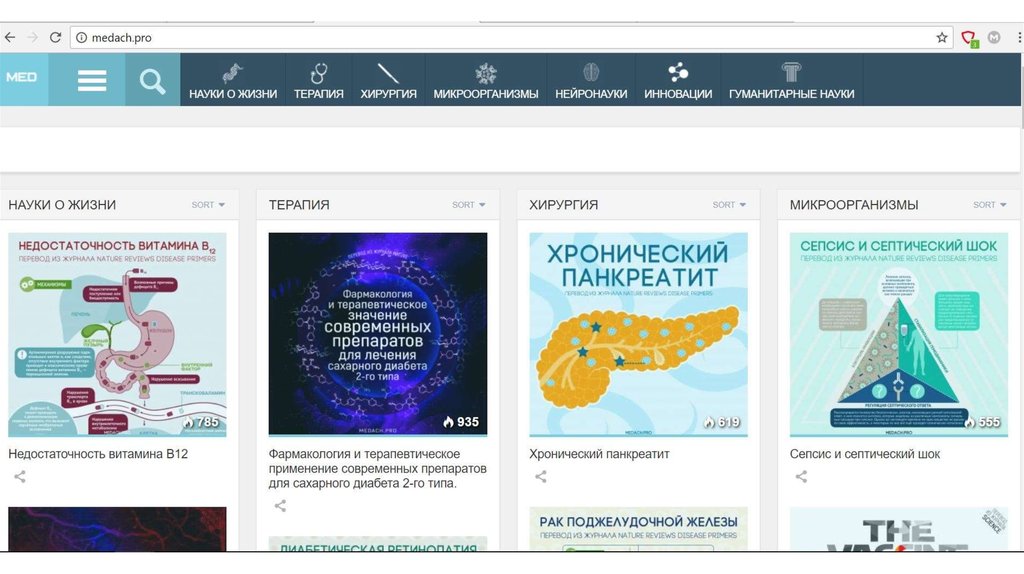Click the molecule icon for Инновации

678,72
